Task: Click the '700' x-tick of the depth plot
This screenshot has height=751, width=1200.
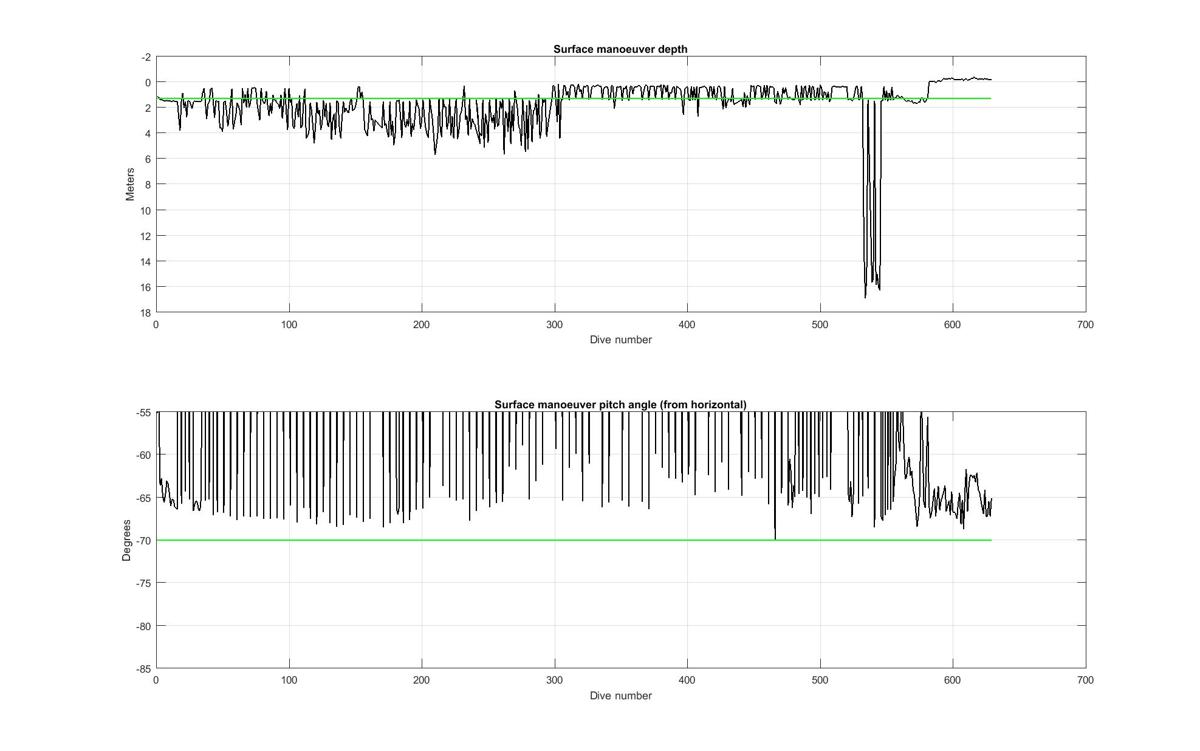Action: [1086, 325]
